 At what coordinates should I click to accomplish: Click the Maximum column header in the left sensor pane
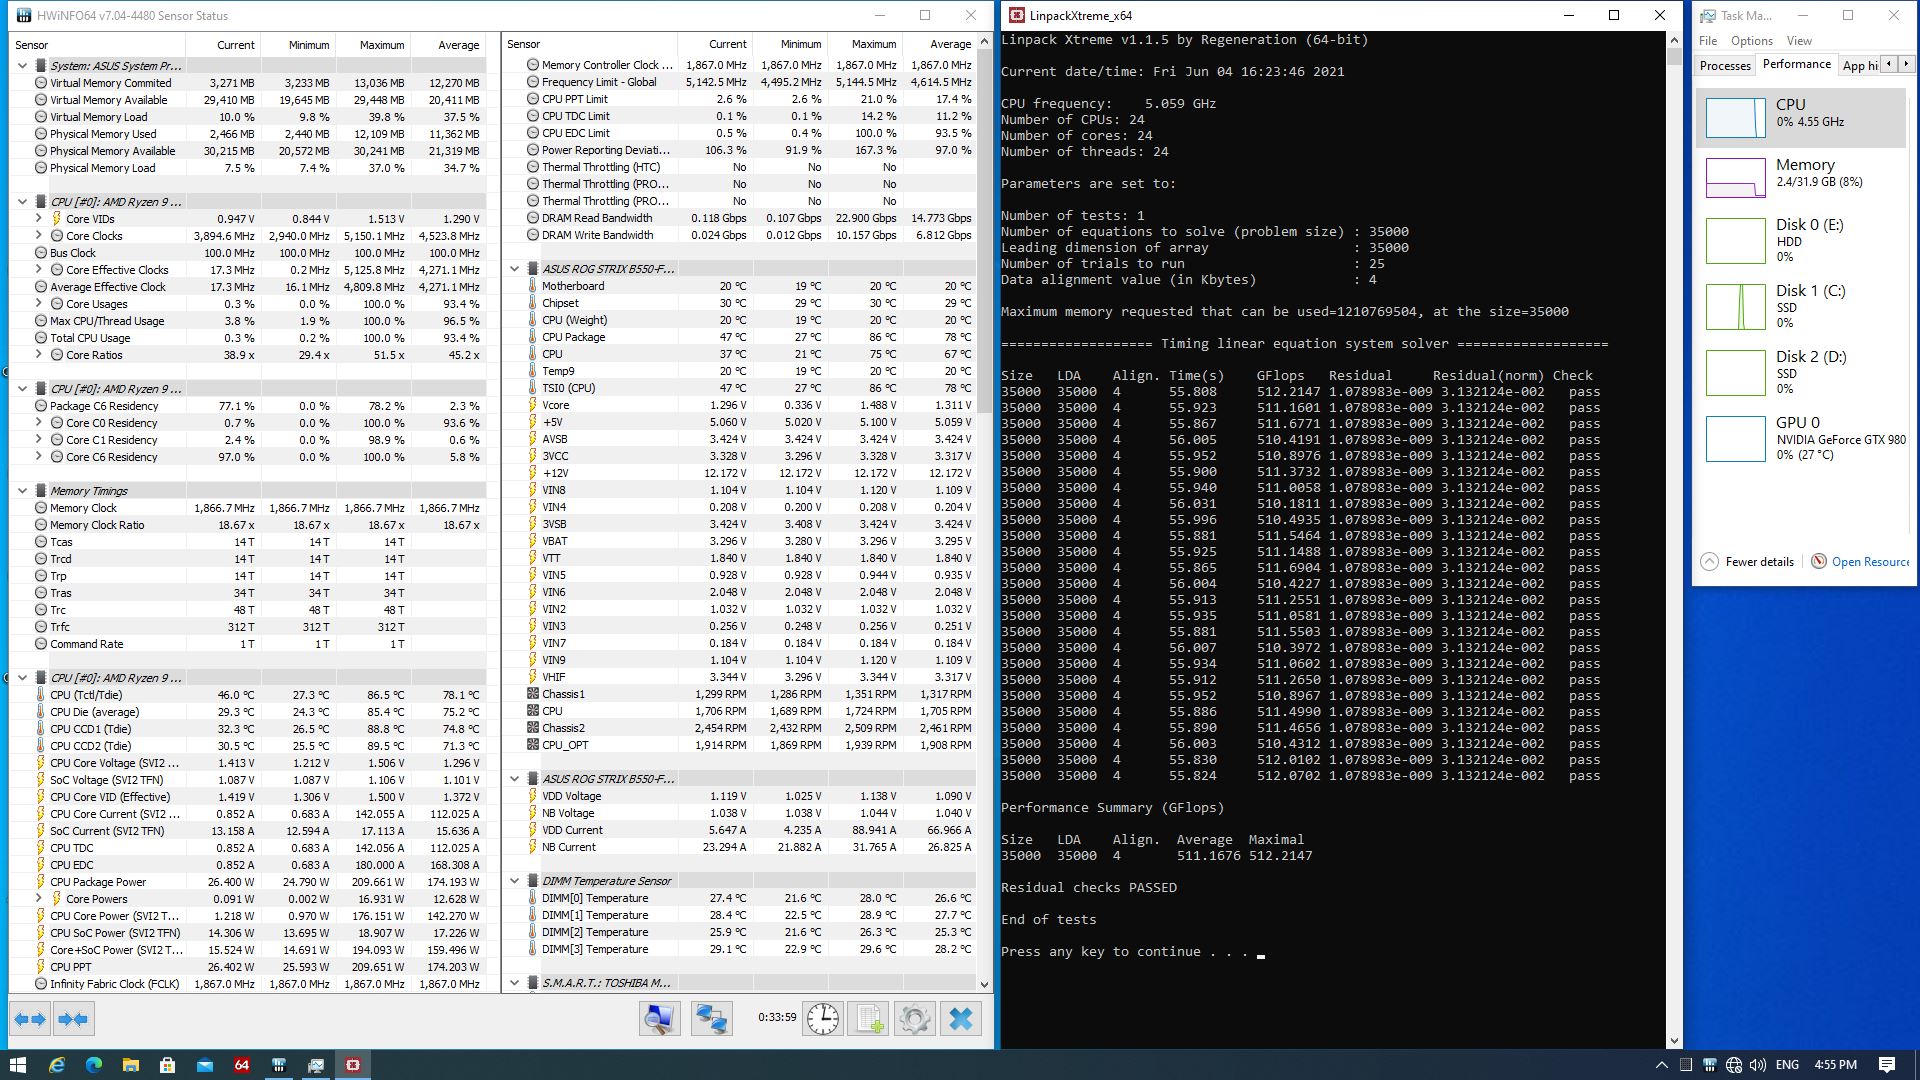coord(372,45)
